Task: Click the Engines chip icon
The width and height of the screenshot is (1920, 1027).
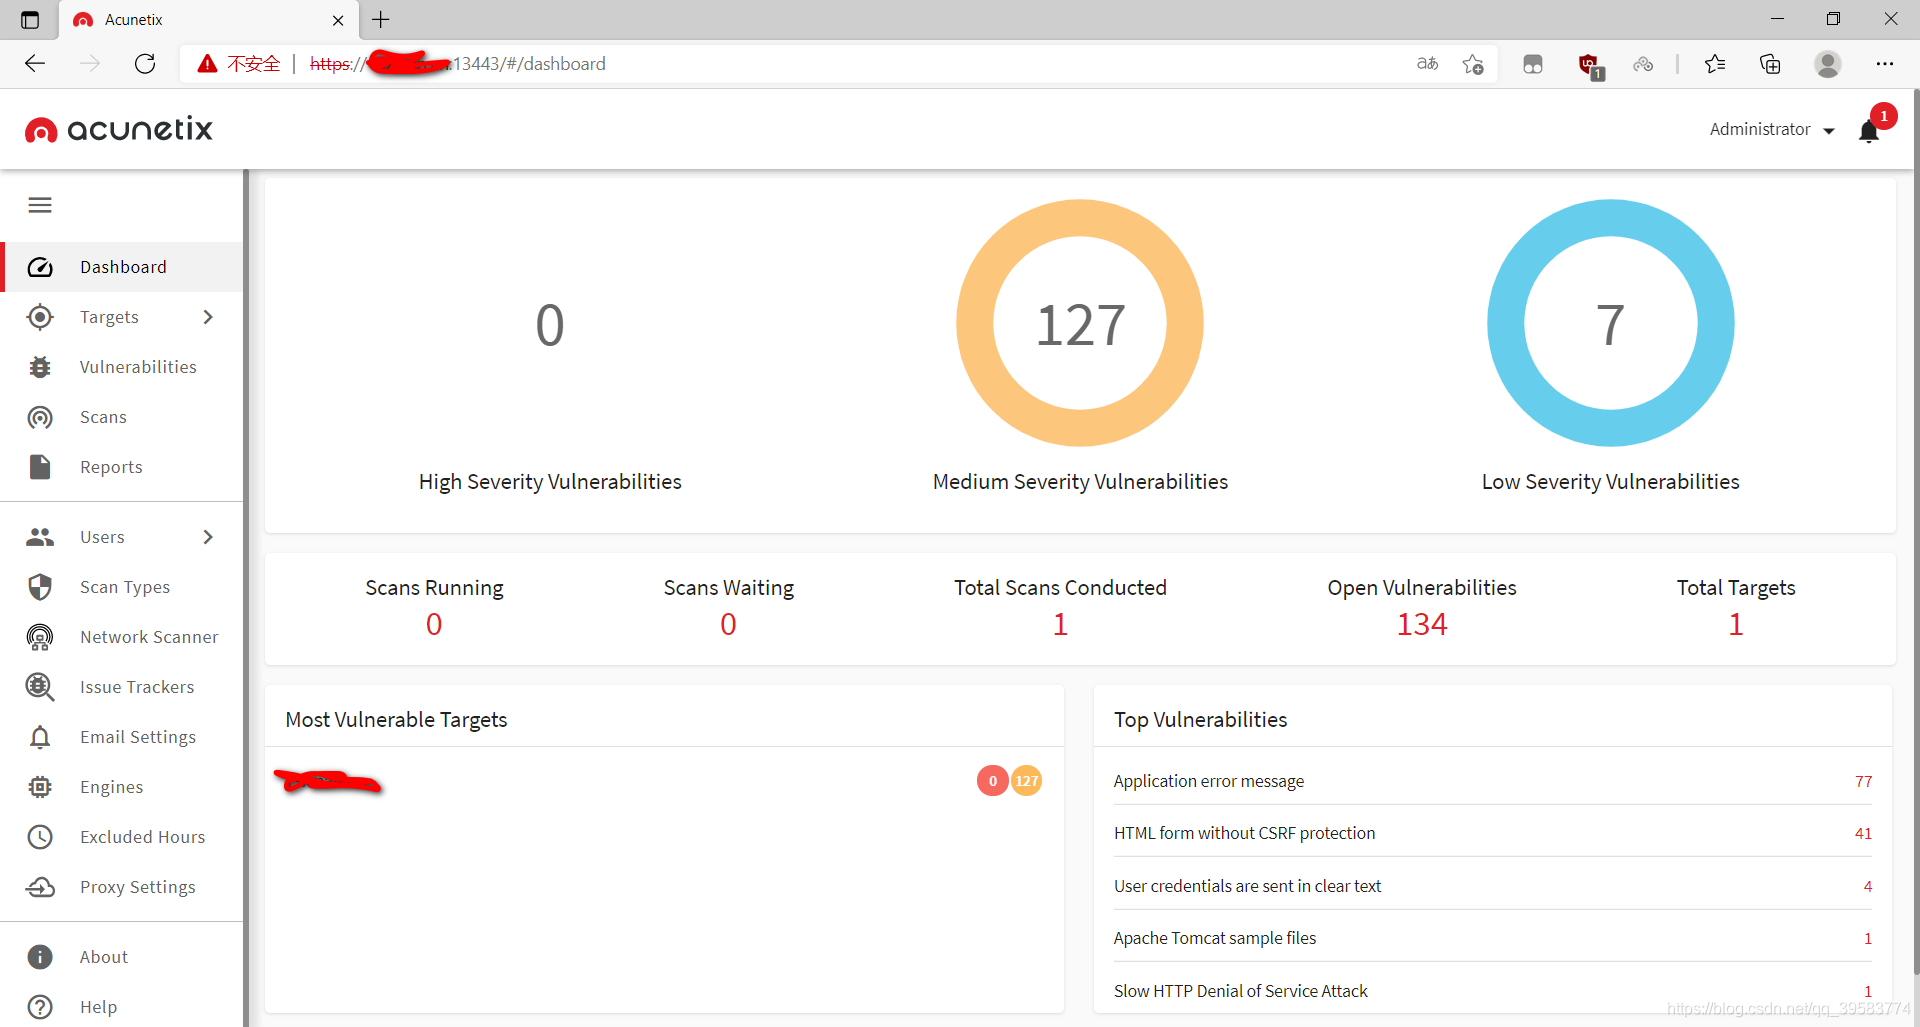Action: point(40,787)
